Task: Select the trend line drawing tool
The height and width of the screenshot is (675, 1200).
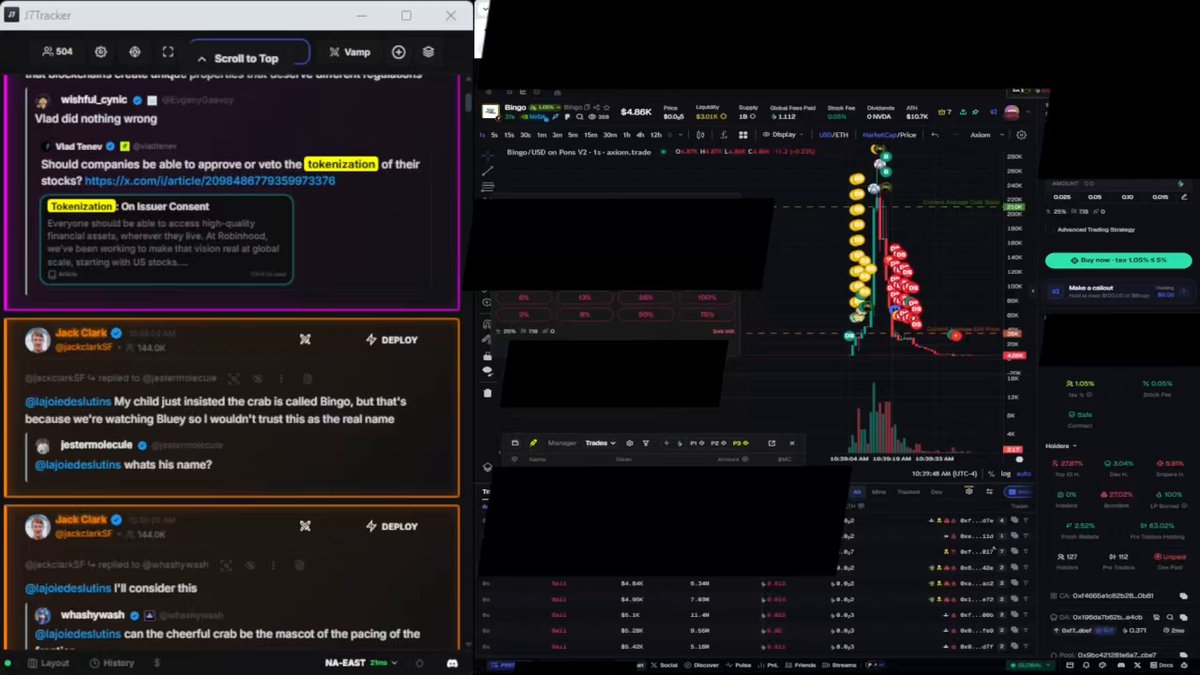Action: pos(487,171)
